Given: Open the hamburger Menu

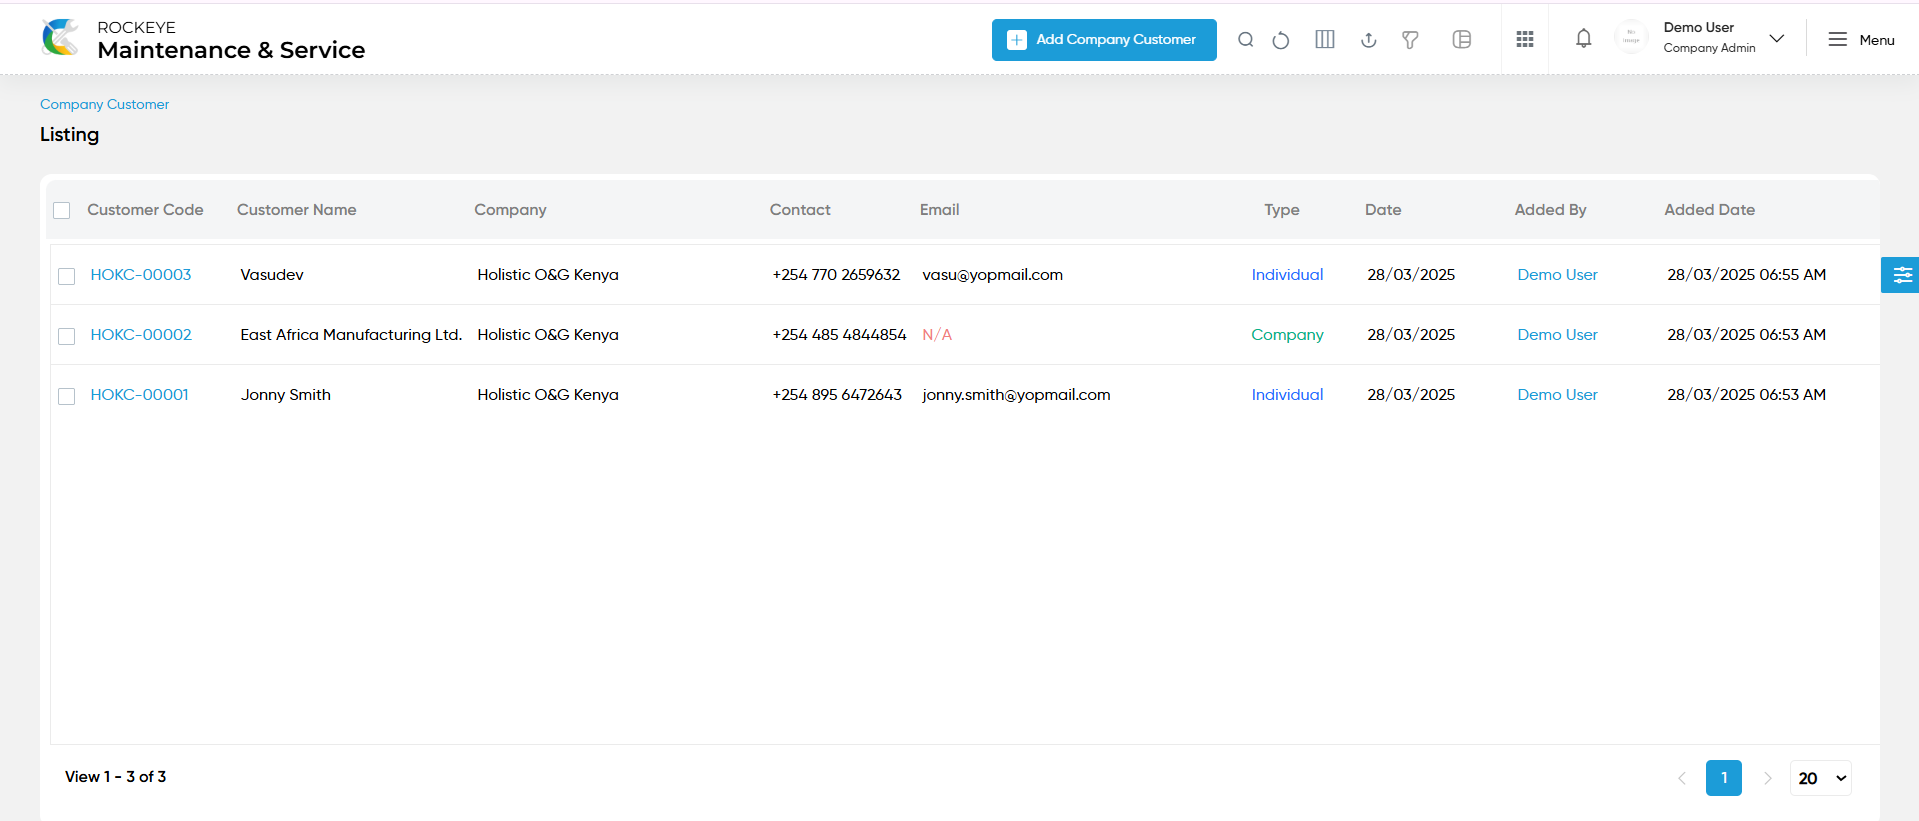Looking at the screenshot, I should tap(1861, 40).
